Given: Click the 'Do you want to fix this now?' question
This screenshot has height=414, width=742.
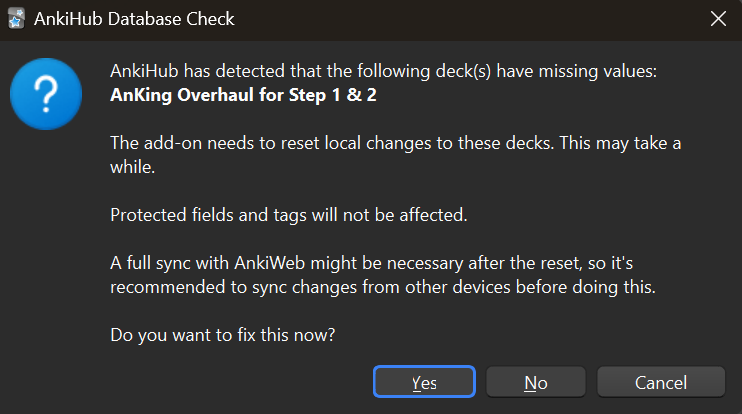Looking at the screenshot, I should (x=222, y=335).
